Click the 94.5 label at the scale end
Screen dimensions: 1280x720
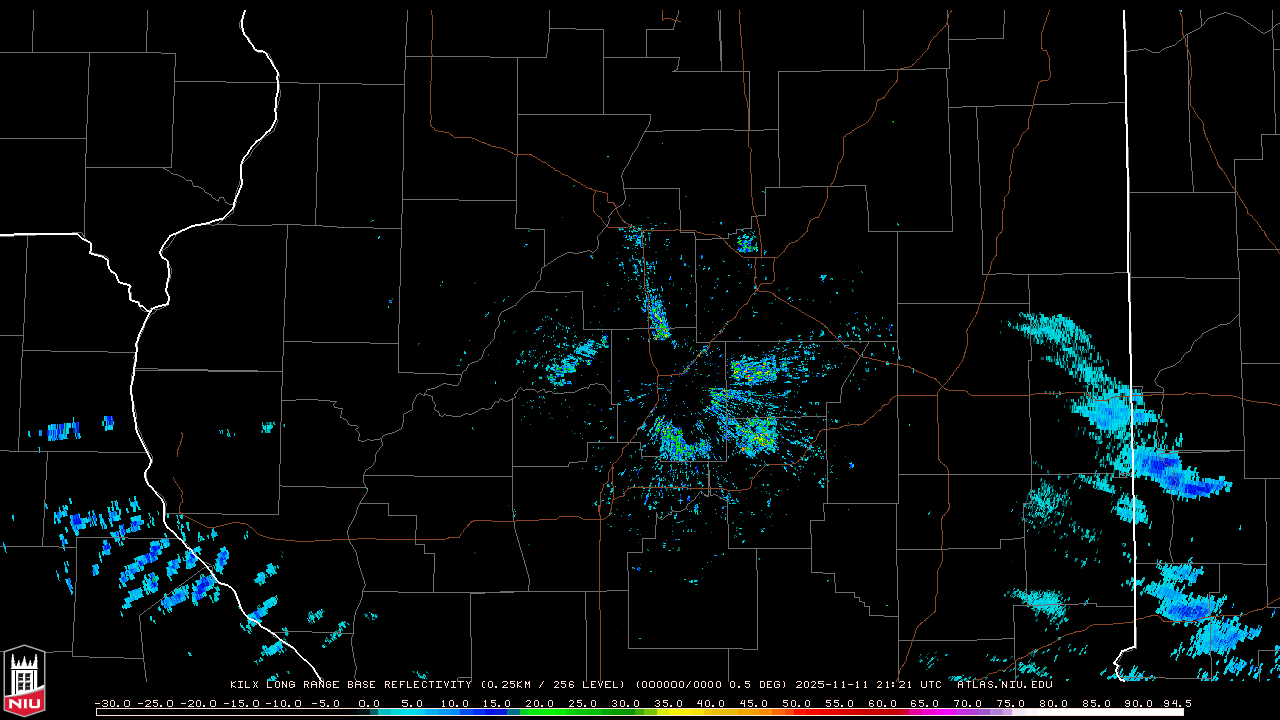pos(1177,704)
